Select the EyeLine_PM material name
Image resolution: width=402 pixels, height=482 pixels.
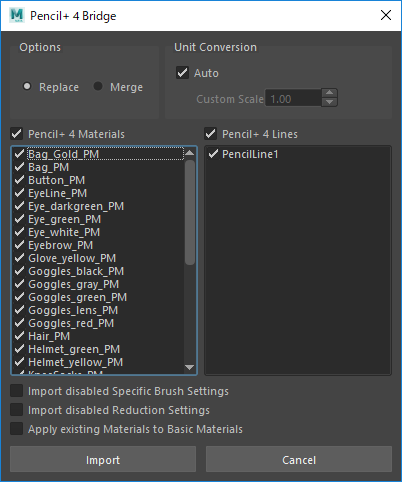coord(58,193)
